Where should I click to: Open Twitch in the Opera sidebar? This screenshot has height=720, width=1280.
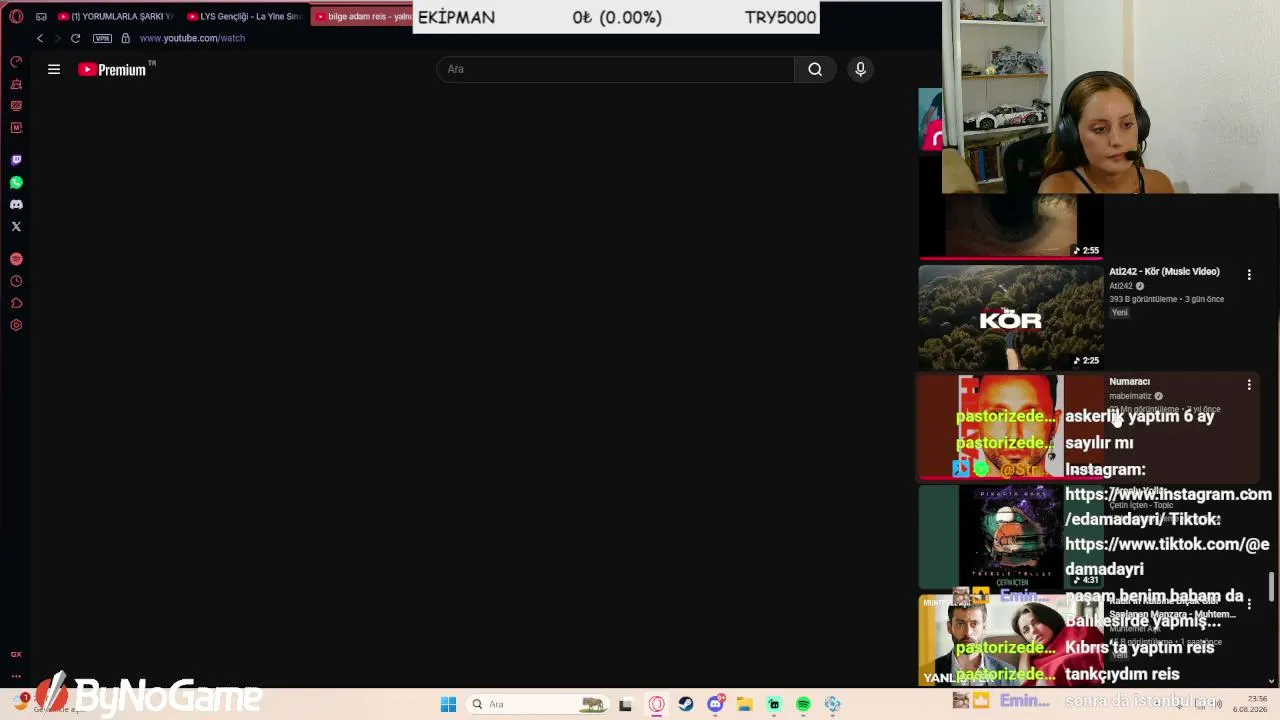(x=16, y=160)
